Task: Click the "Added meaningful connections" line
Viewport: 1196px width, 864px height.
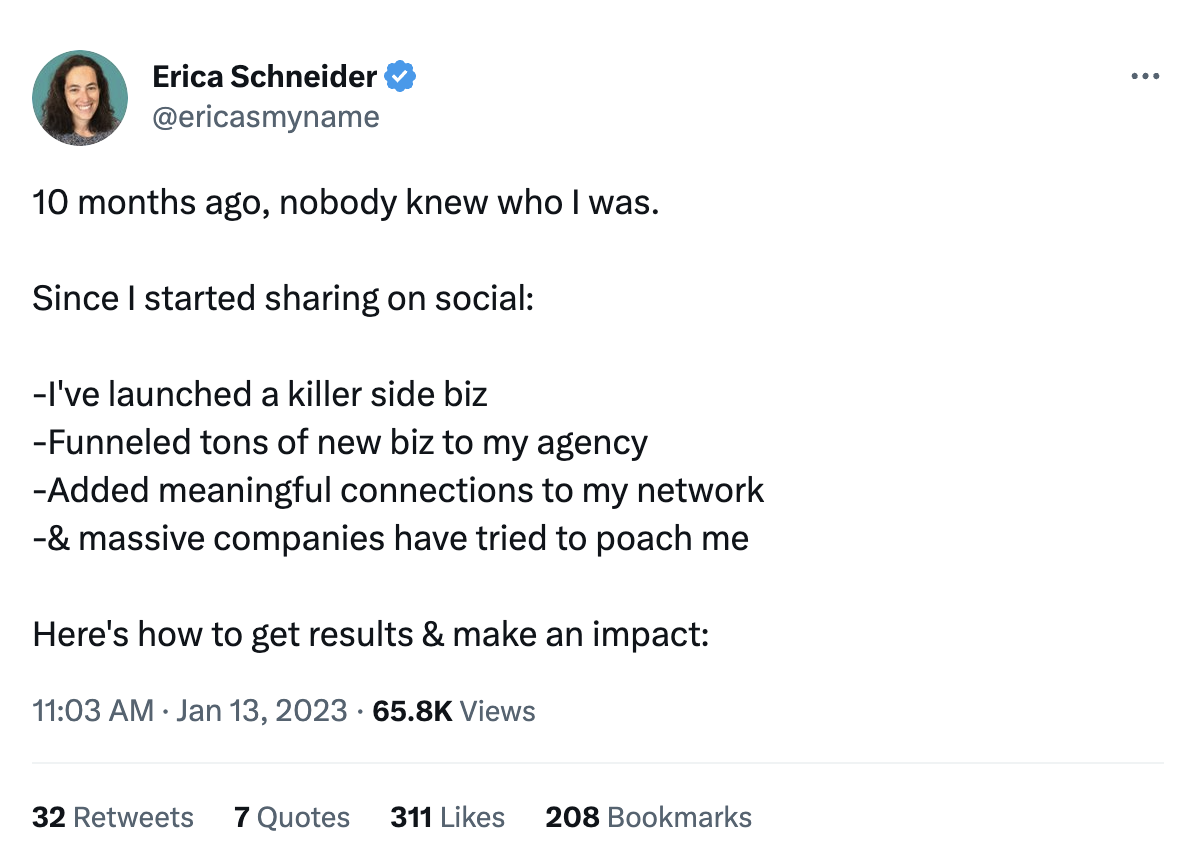Action: [398, 490]
